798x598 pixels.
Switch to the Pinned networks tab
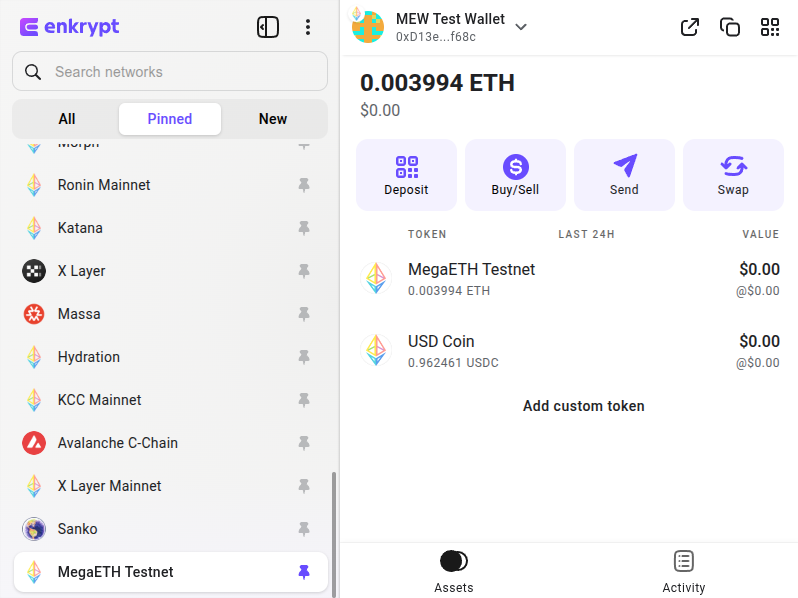click(x=170, y=119)
